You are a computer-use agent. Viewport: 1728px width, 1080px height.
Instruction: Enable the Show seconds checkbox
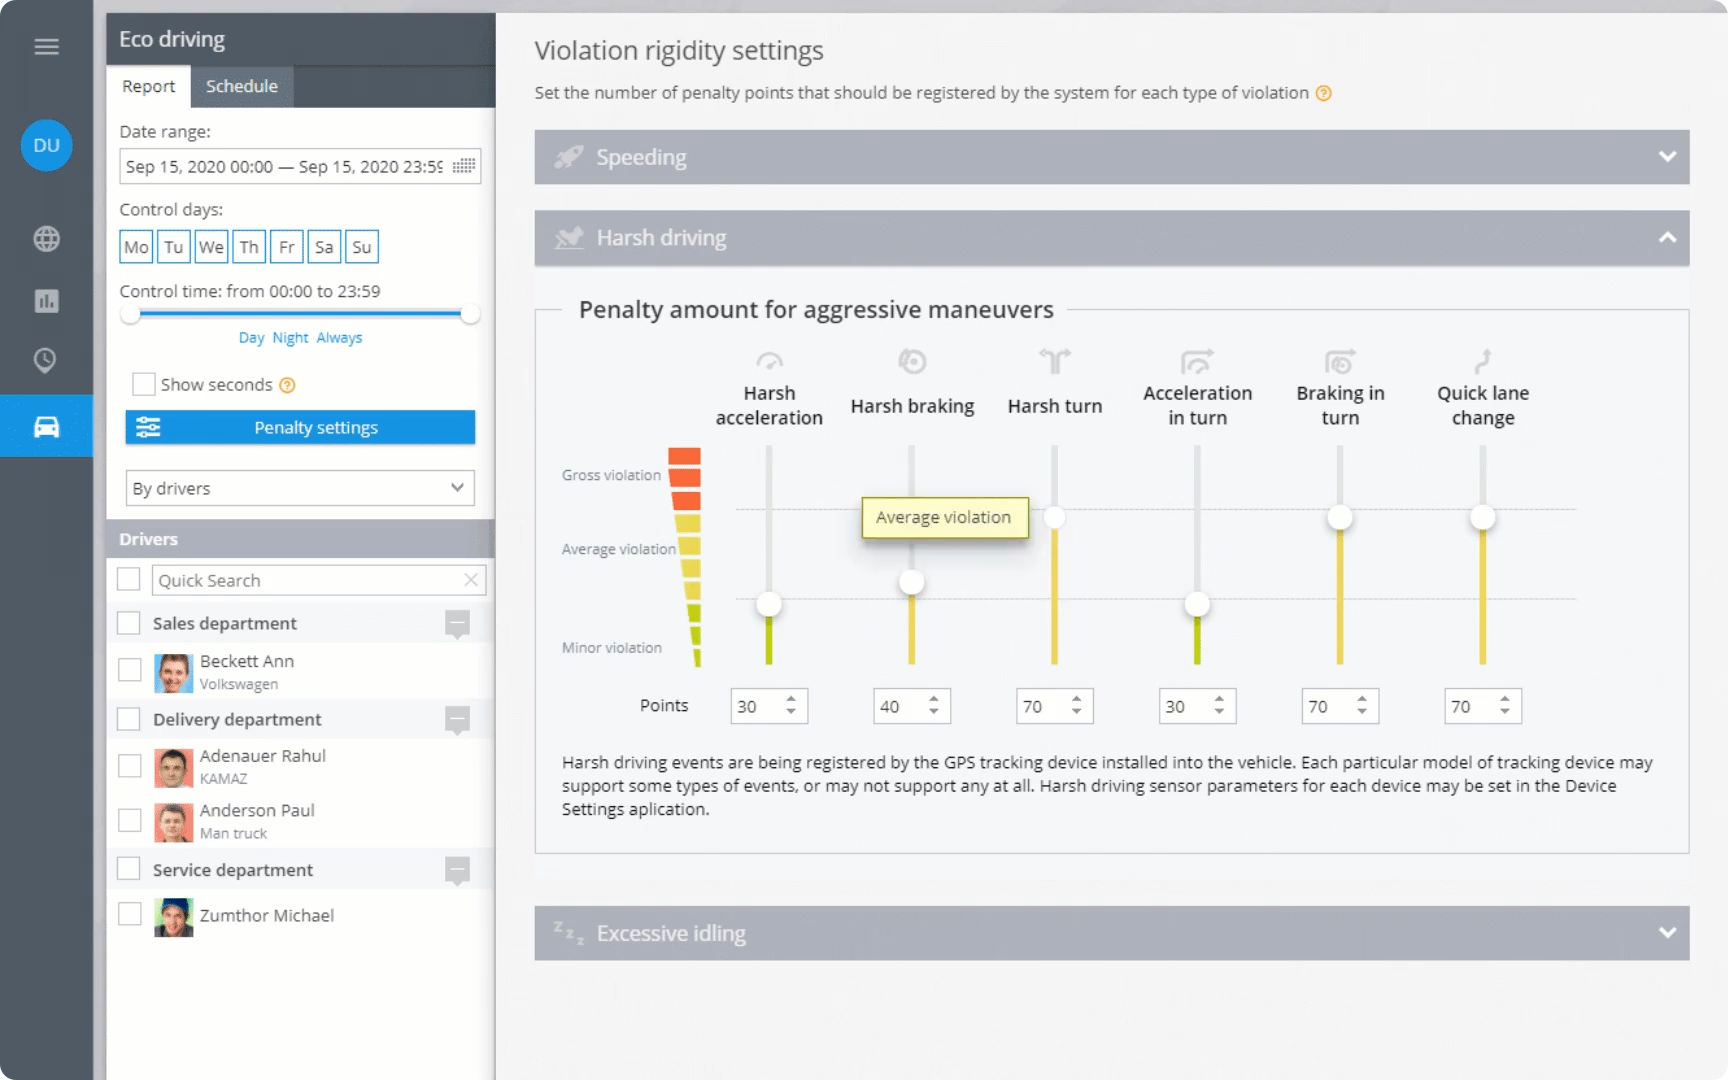pos(144,384)
